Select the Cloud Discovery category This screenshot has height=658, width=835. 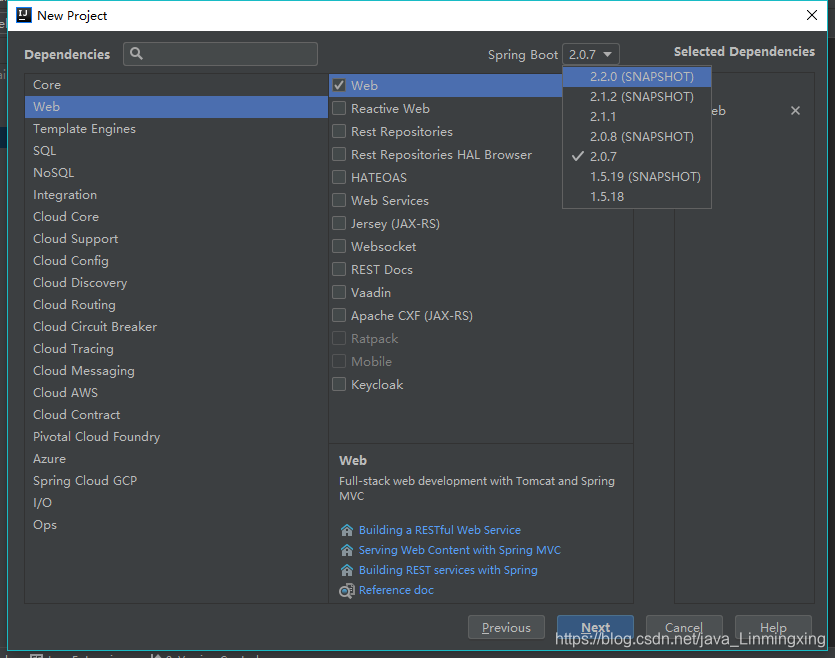(176, 283)
